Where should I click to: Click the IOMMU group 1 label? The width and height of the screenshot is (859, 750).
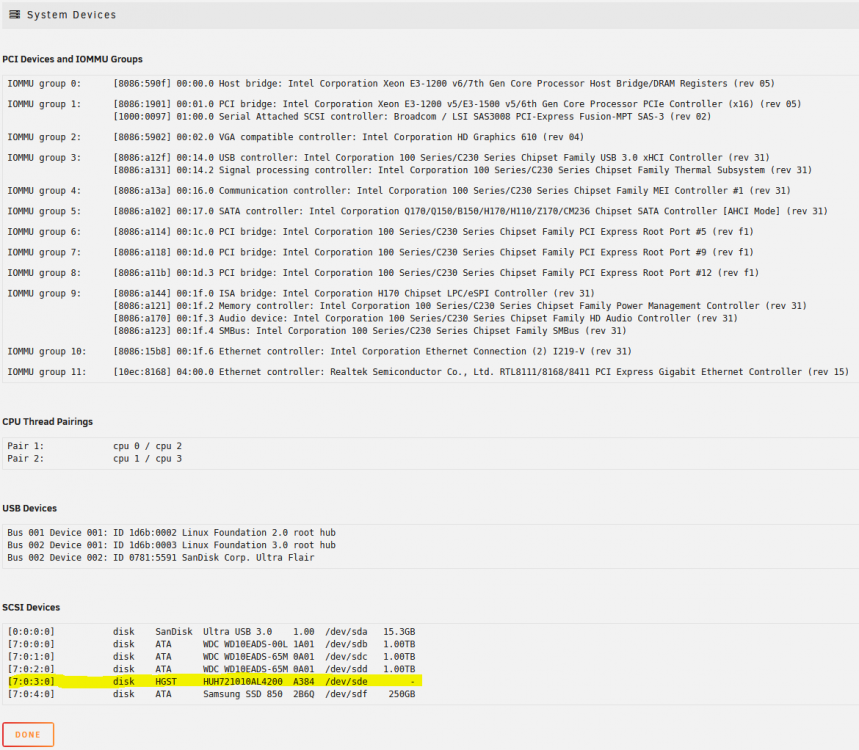pos(44,104)
